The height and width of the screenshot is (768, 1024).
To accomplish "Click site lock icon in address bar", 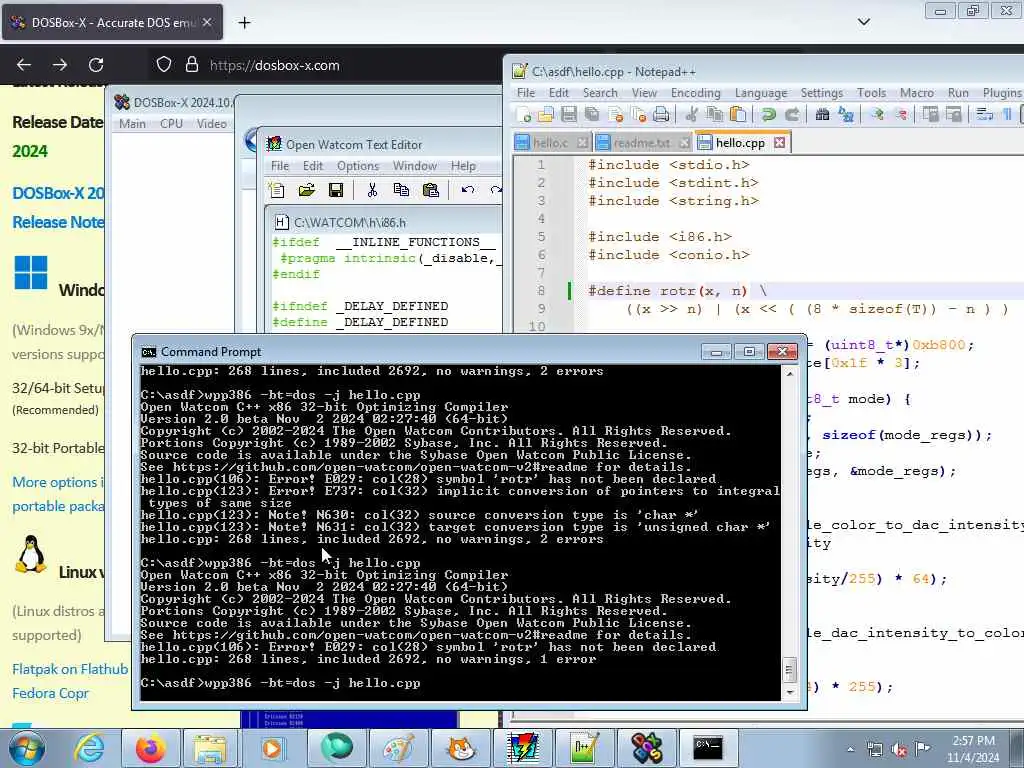I will (191, 65).
